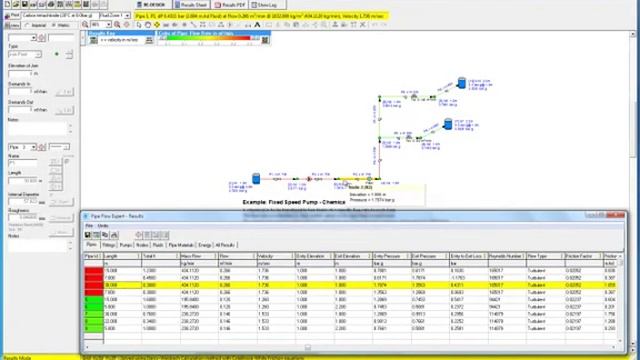Click the magnifier zoom-out icon beside zoom box
The height and width of the screenshot is (360, 640).
click(x=85, y=25)
